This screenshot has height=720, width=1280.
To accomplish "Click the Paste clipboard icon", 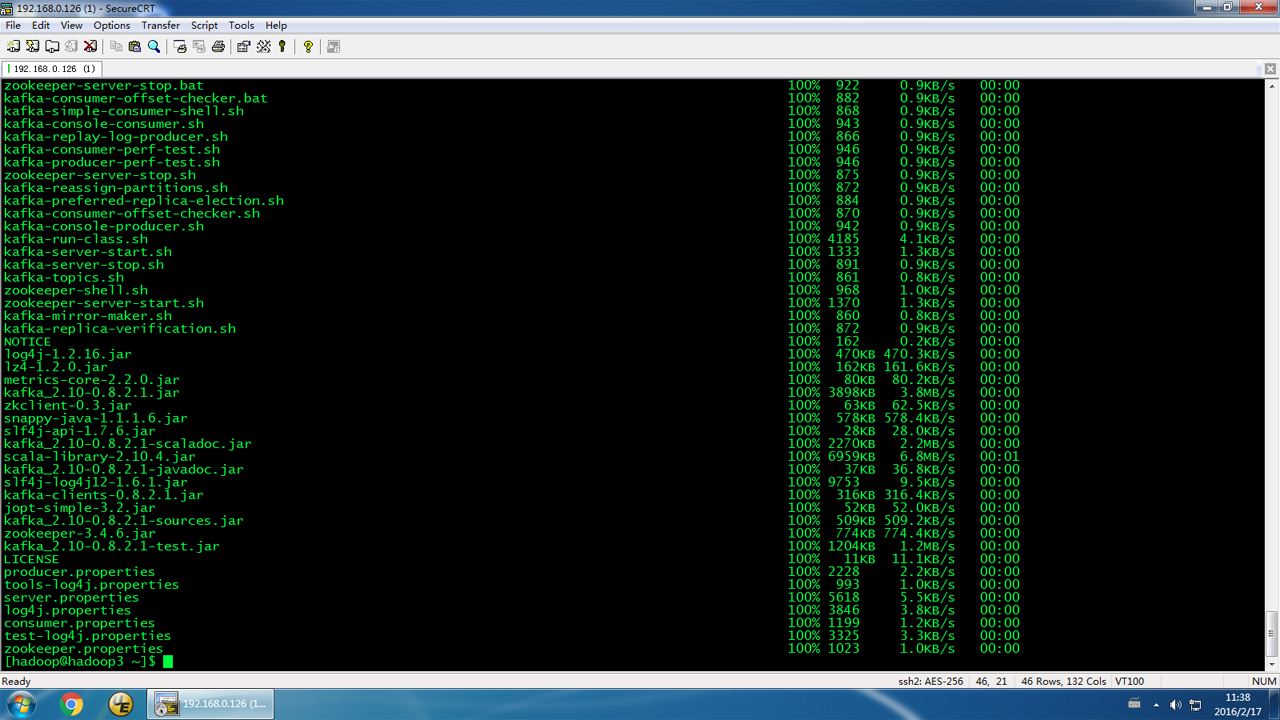I will 135,46.
